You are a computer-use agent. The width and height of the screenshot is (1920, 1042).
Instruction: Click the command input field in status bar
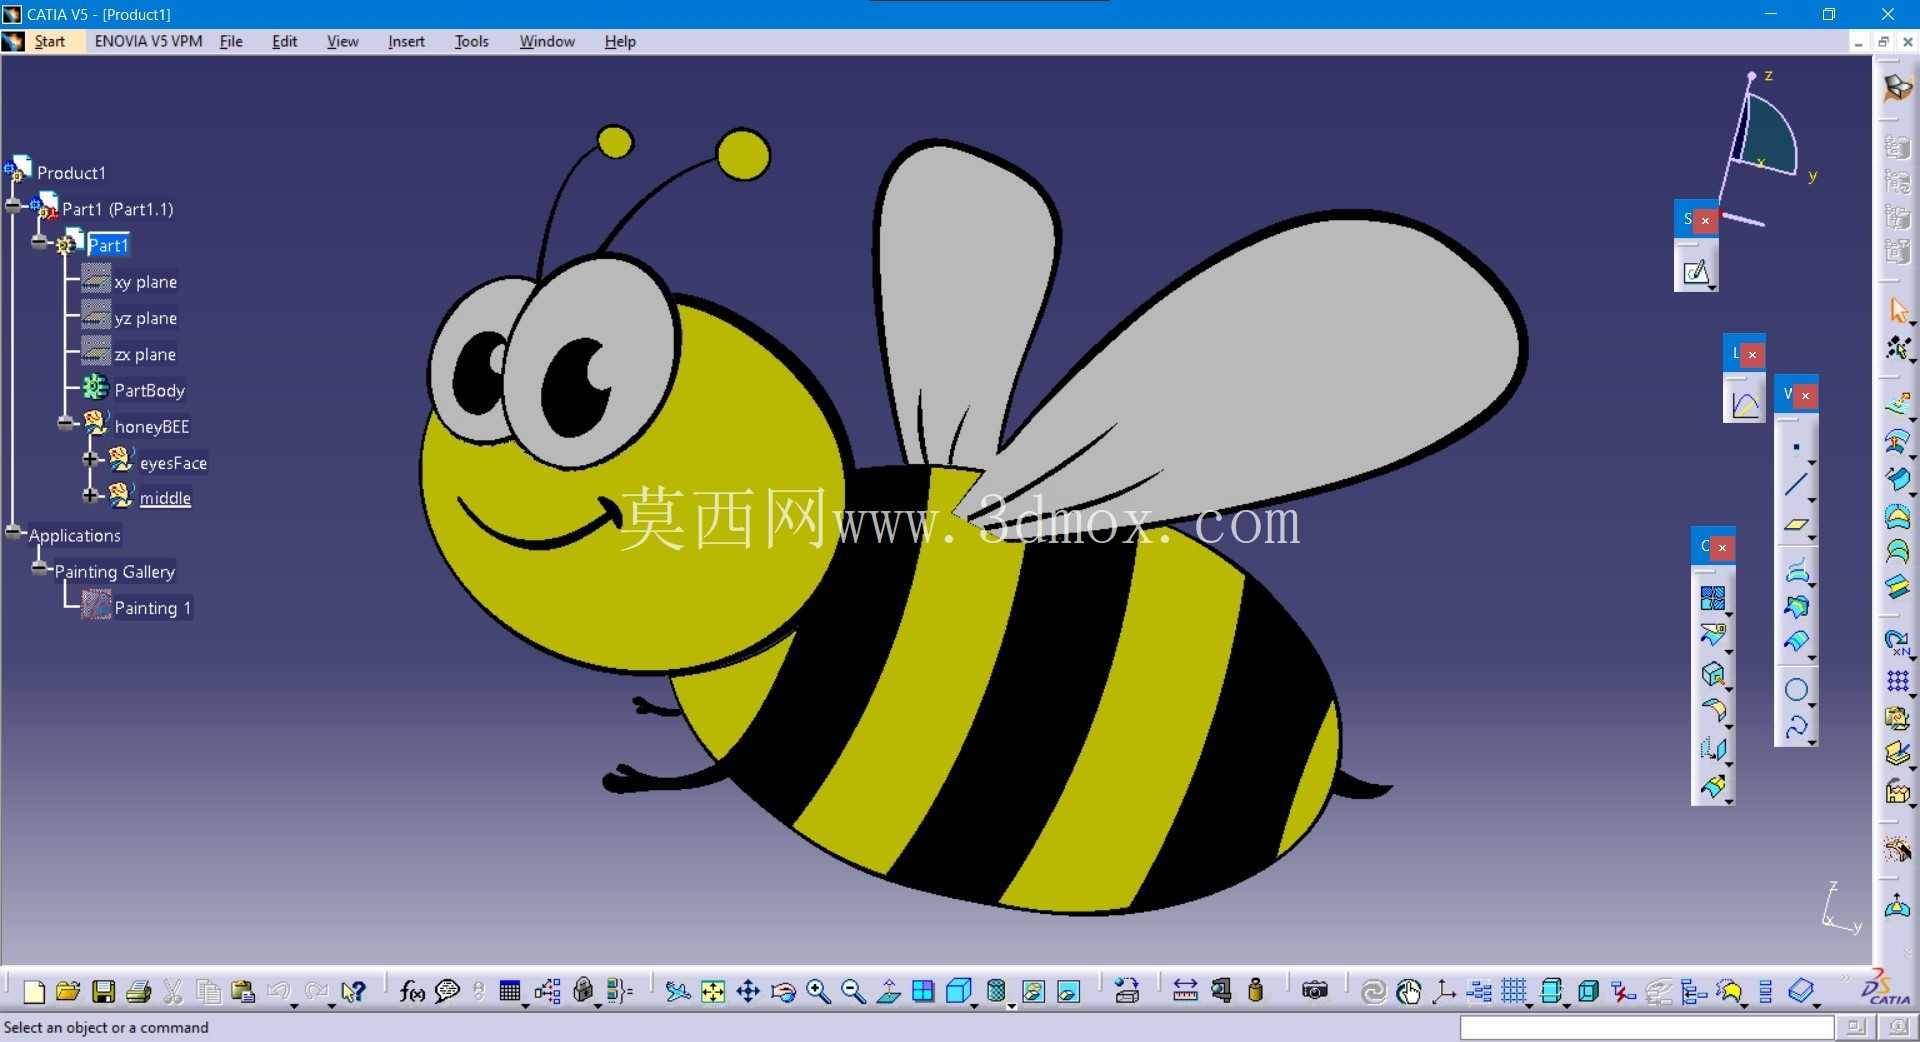pyautogui.click(x=1647, y=1027)
